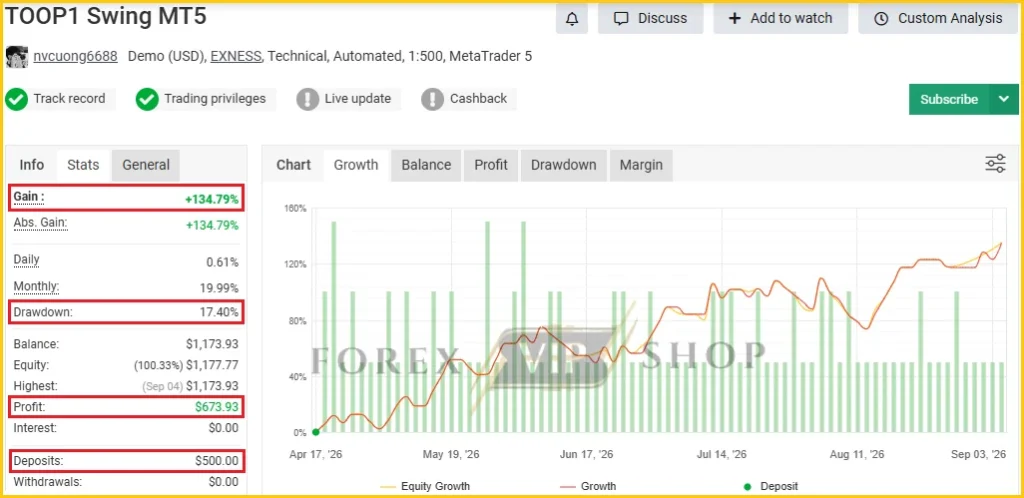
Task: Click the Add to watch button
Action: click(x=780, y=18)
